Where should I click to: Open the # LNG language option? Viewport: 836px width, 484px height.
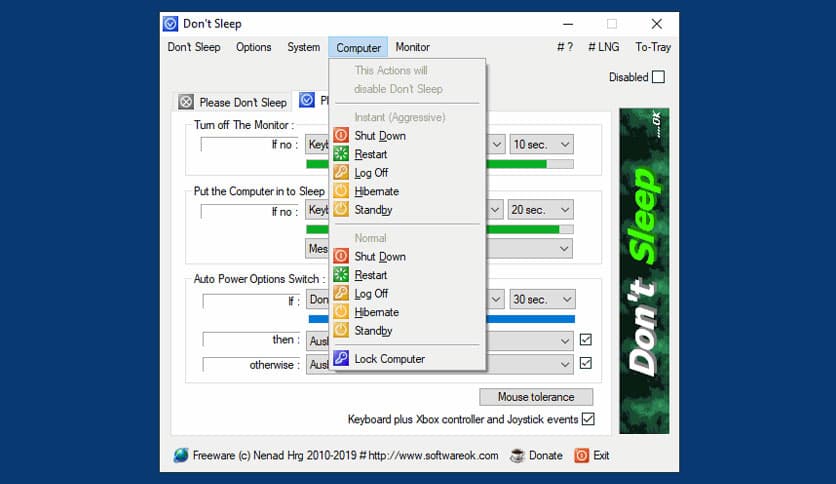(604, 47)
